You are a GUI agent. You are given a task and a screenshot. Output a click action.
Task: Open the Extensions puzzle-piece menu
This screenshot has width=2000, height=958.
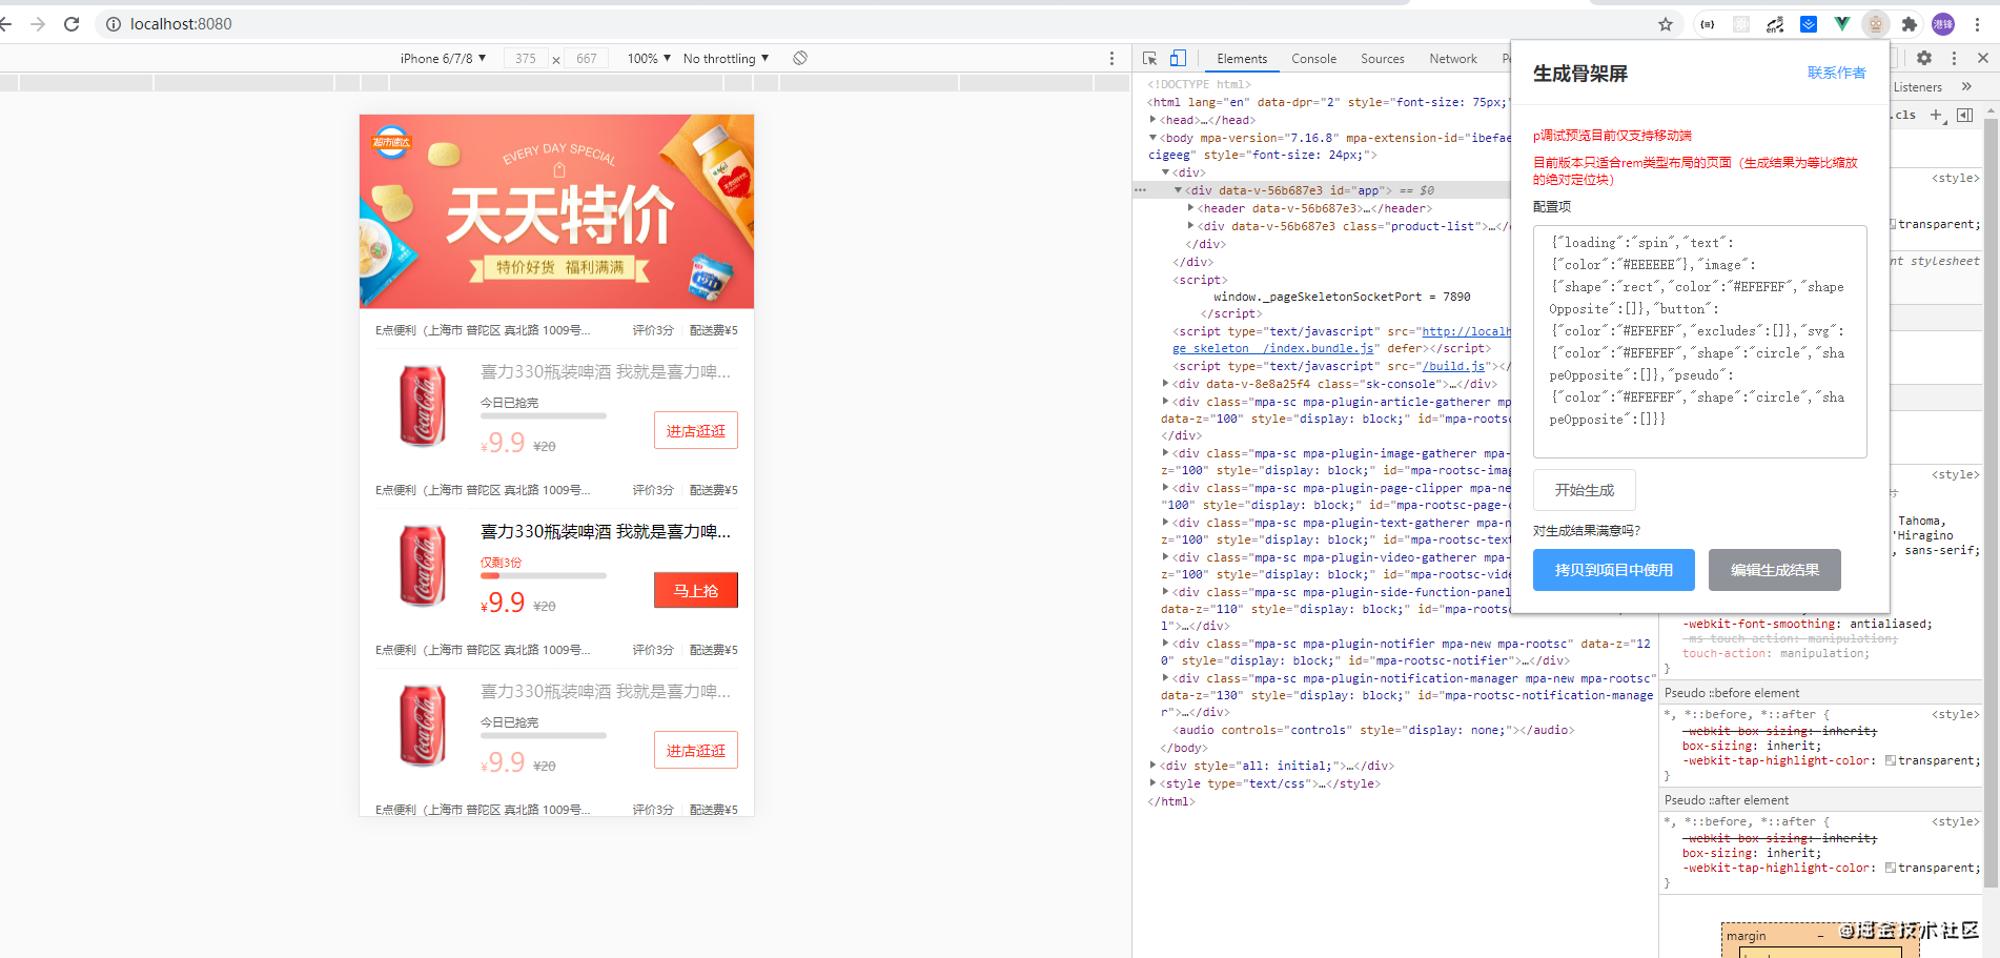[1909, 24]
